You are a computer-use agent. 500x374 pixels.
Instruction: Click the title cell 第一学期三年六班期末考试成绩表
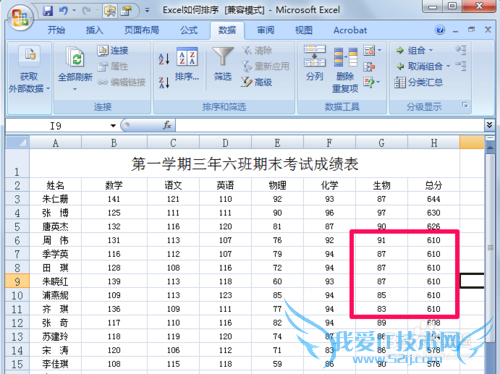(245, 164)
